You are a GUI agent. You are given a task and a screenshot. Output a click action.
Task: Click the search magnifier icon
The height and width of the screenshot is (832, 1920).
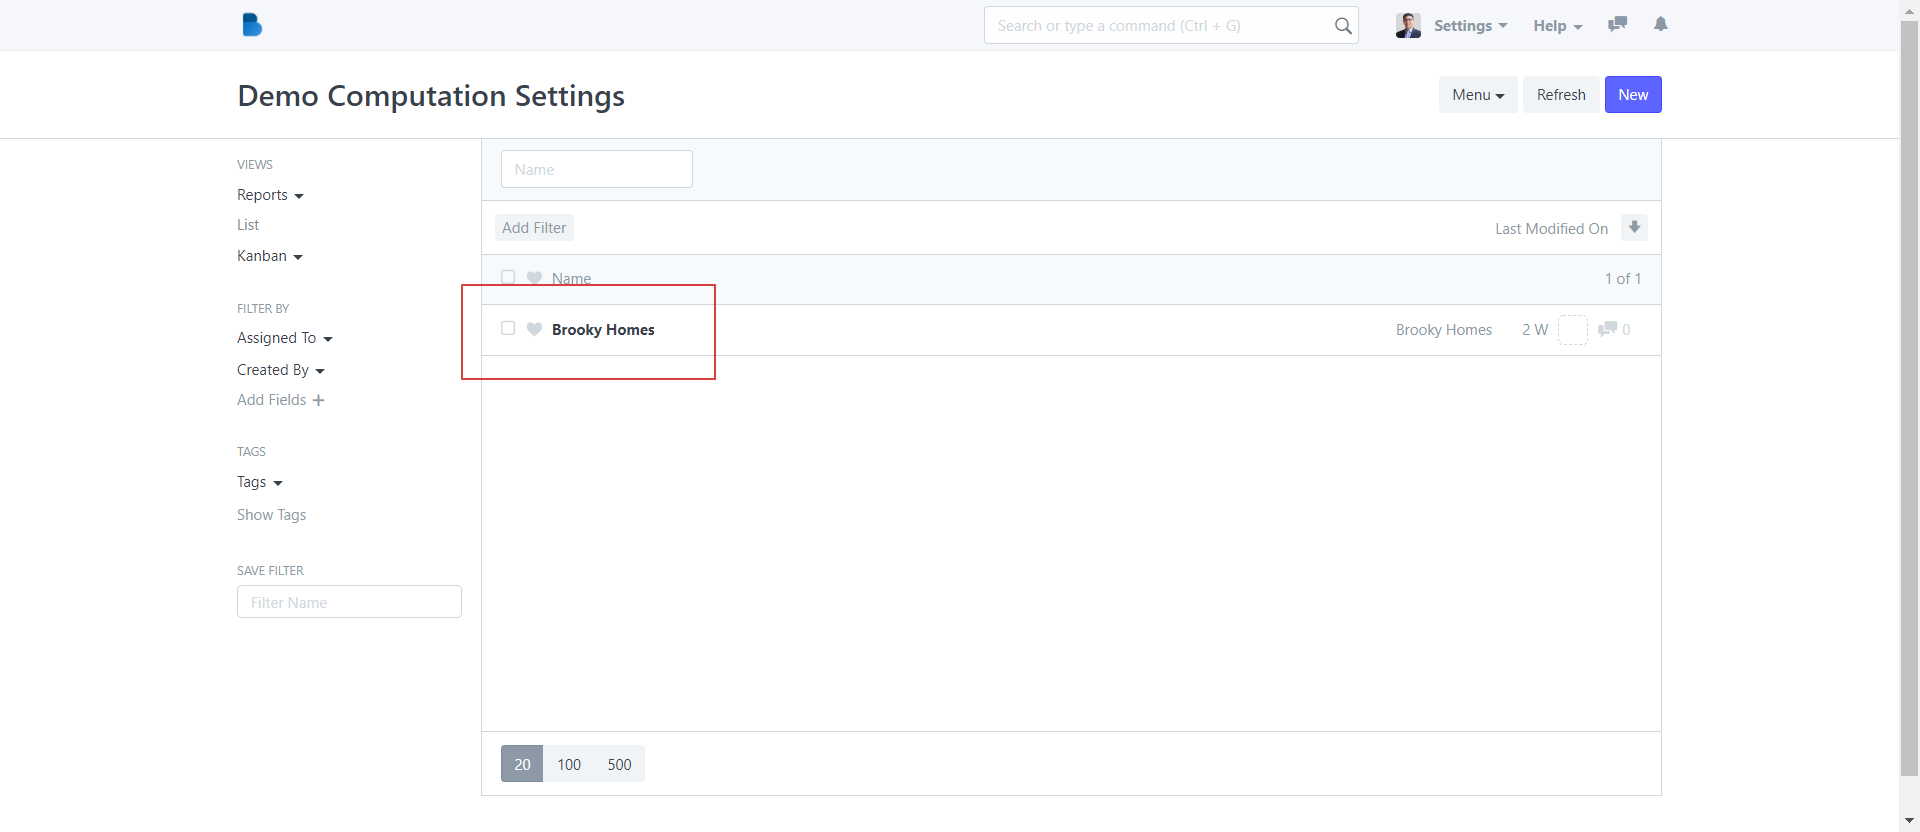point(1343,26)
